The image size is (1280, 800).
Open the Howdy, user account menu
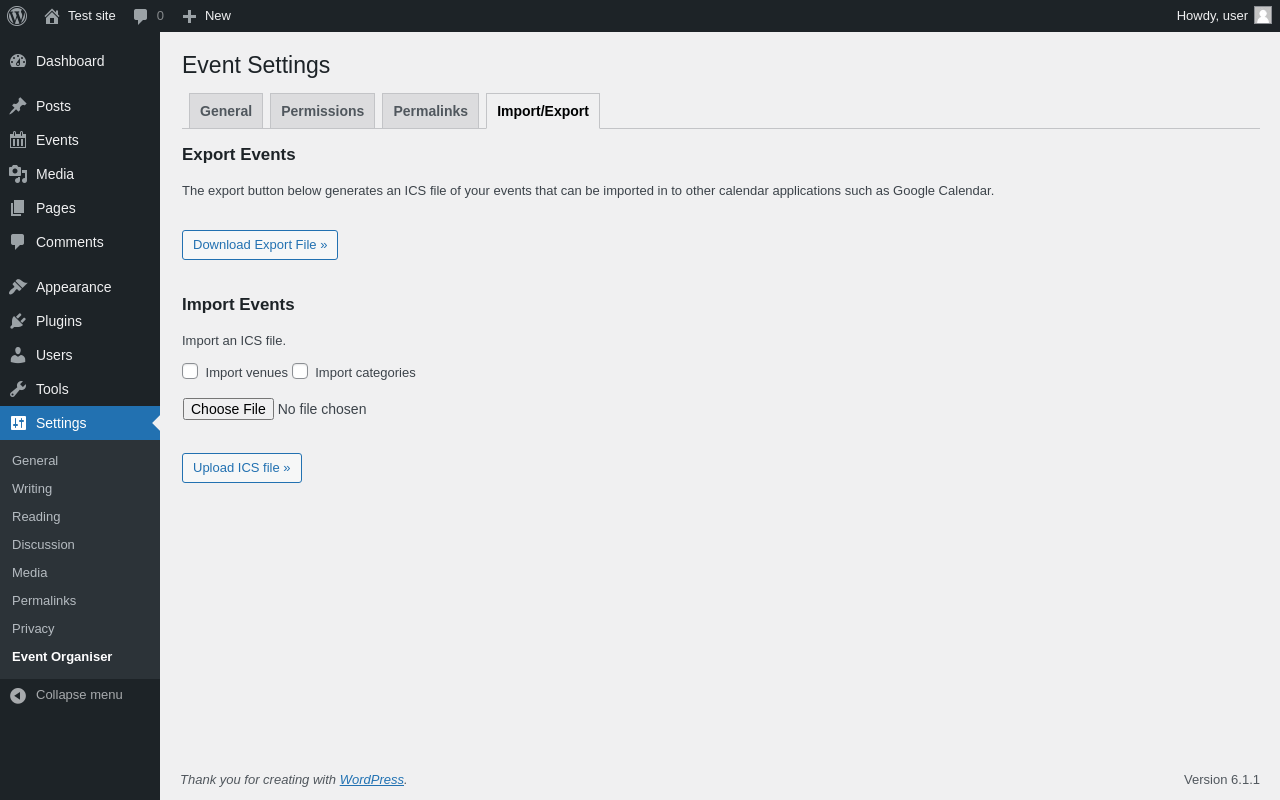click(1211, 16)
